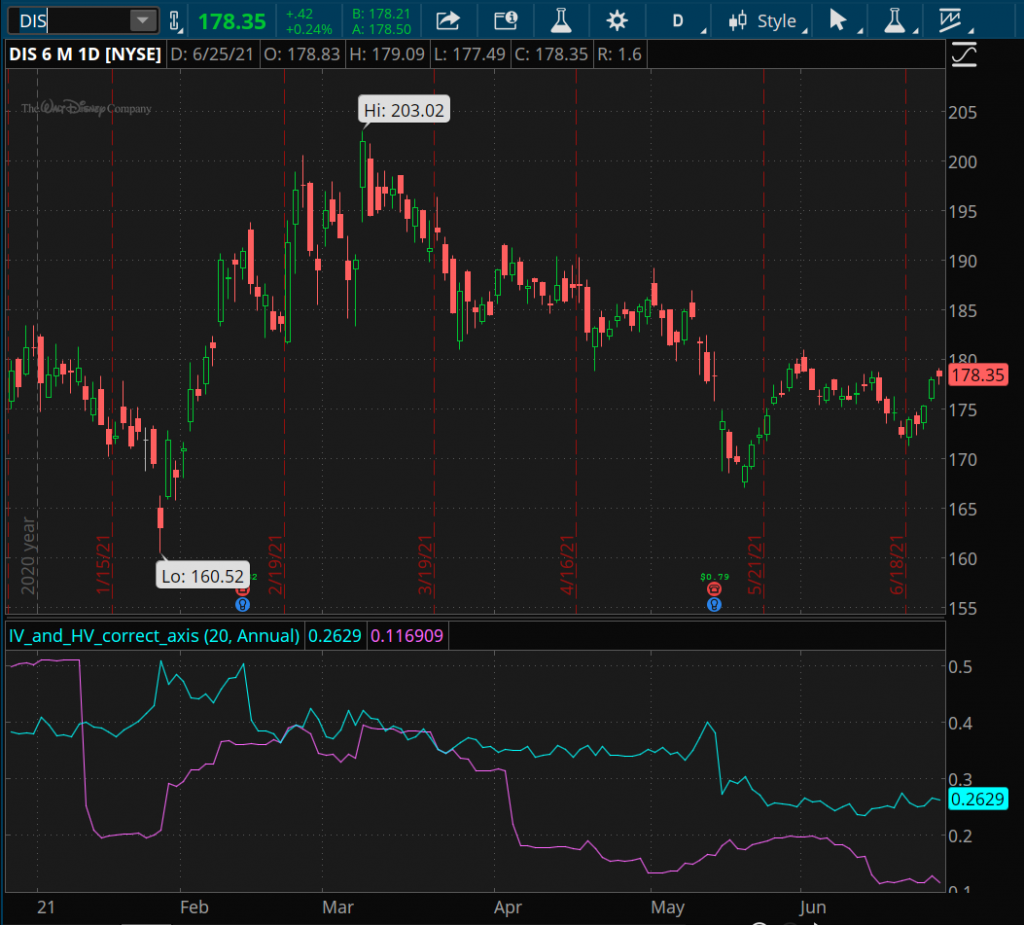
Task: Click the 0.5 volatility axis label
Action: (960, 667)
